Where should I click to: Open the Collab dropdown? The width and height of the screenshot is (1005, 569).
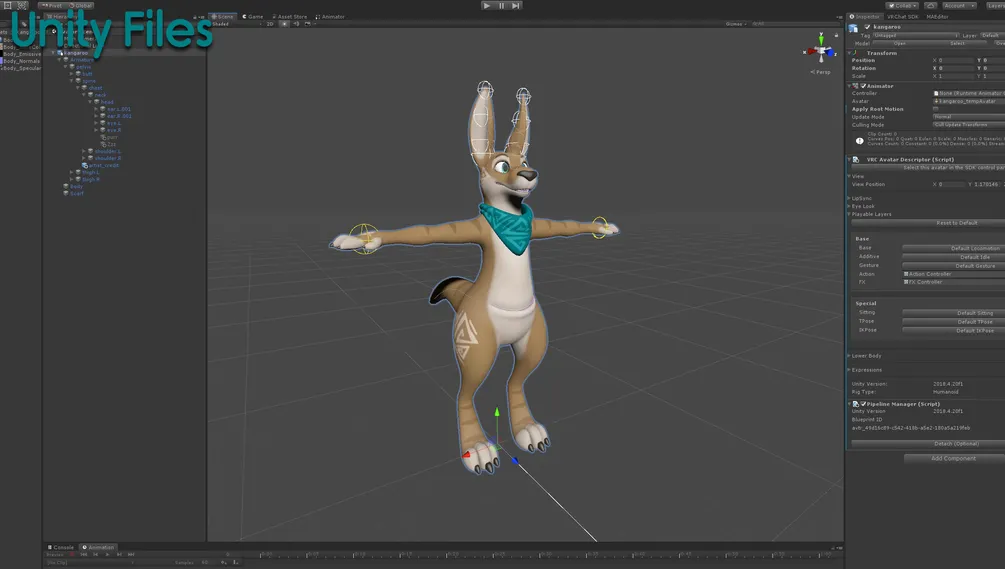point(902,5)
